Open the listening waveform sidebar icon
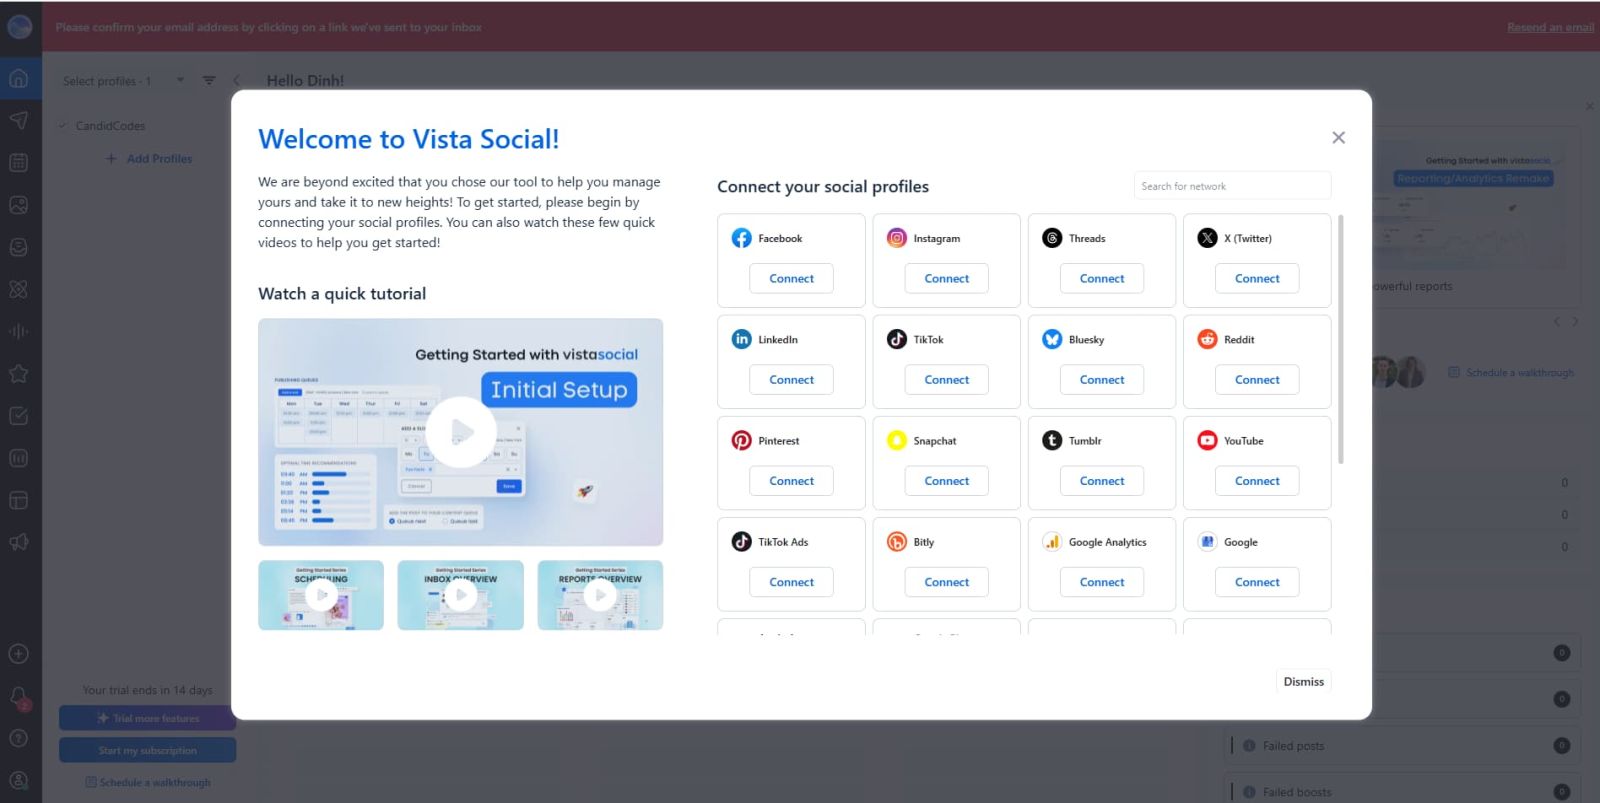 click(19, 331)
